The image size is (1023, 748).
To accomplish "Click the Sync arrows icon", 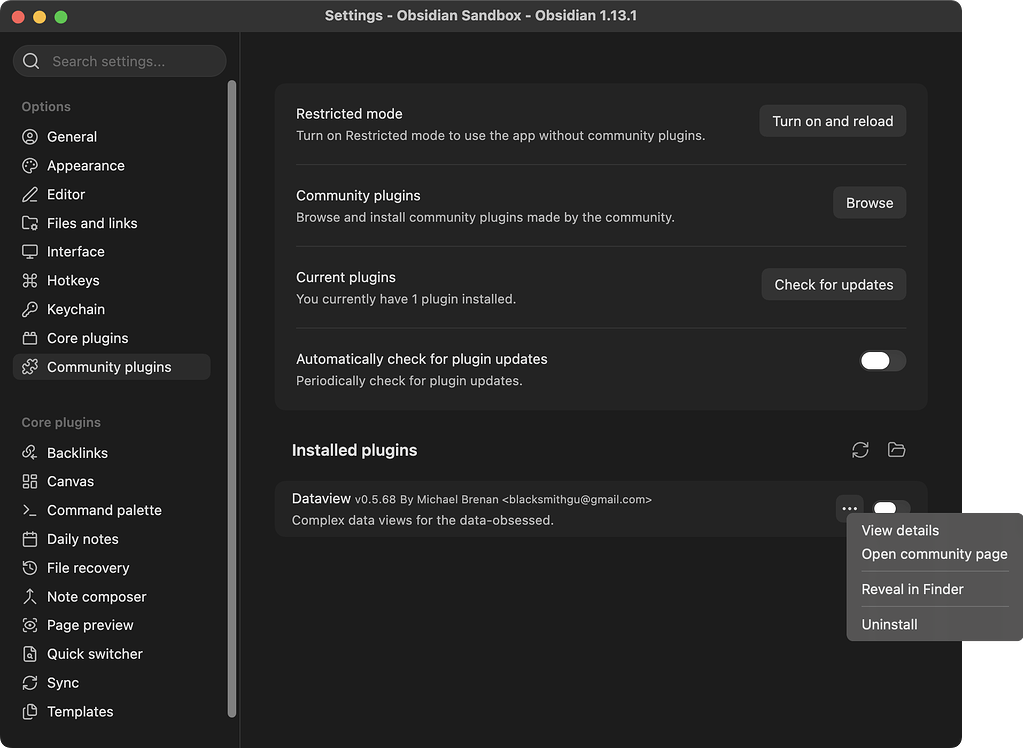I will 30,683.
